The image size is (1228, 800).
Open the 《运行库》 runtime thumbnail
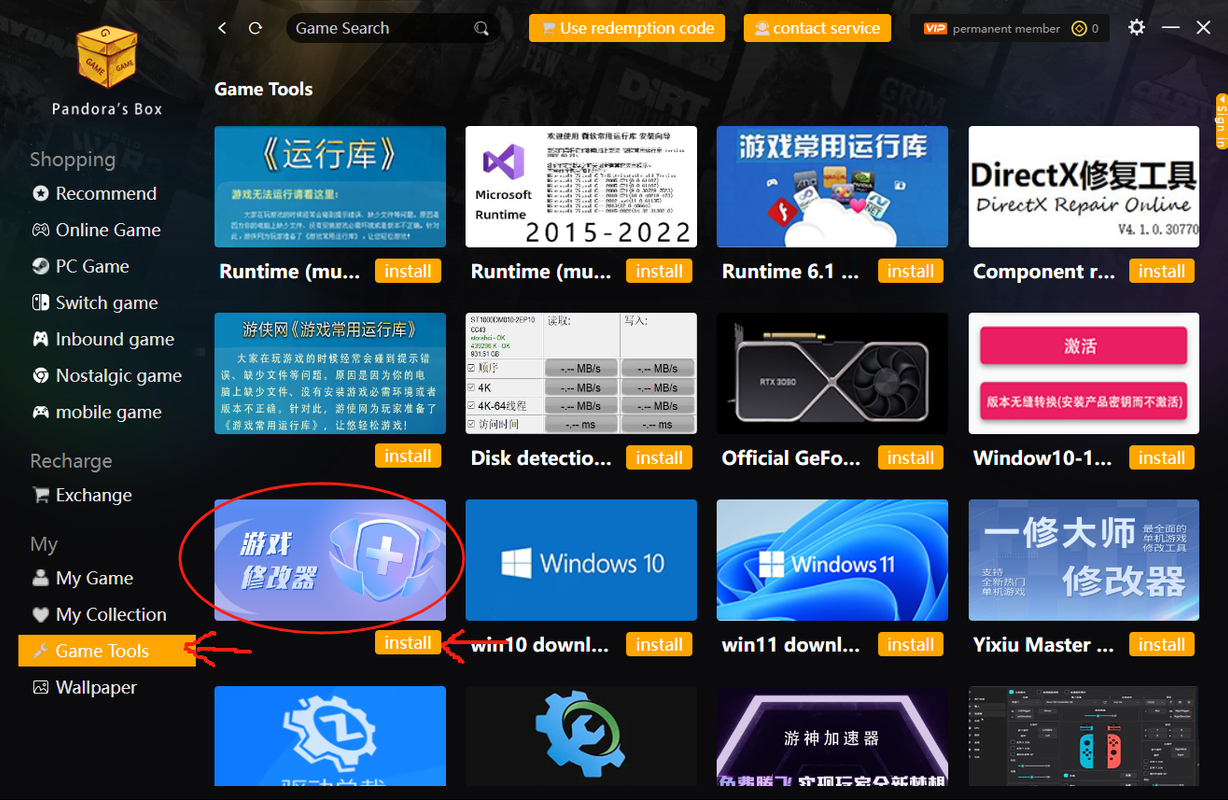tap(330, 186)
